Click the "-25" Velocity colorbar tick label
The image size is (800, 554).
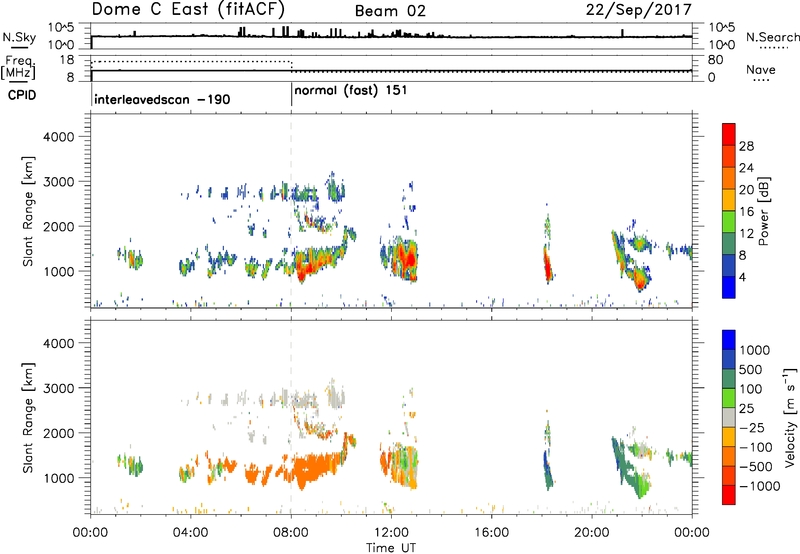[x=751, y=427]
